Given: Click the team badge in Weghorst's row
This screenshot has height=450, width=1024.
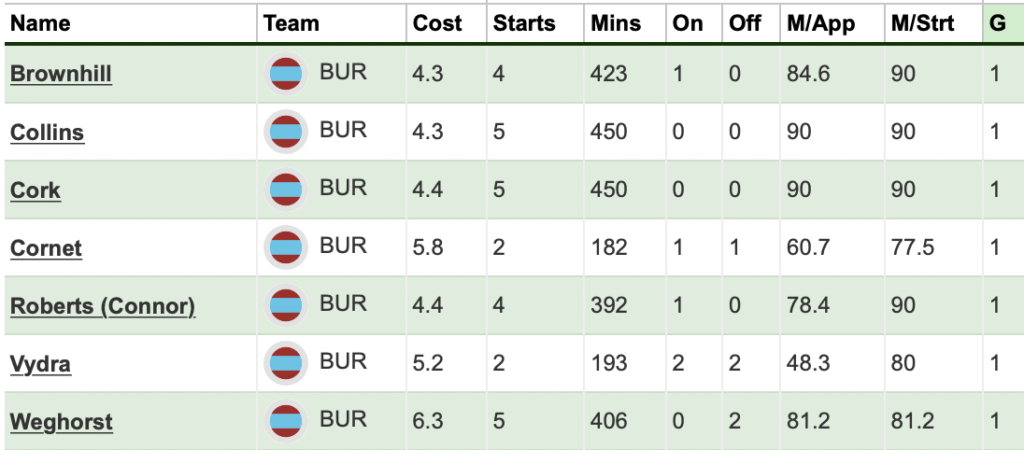Looking at the screenshot, I should coord(285,421).
